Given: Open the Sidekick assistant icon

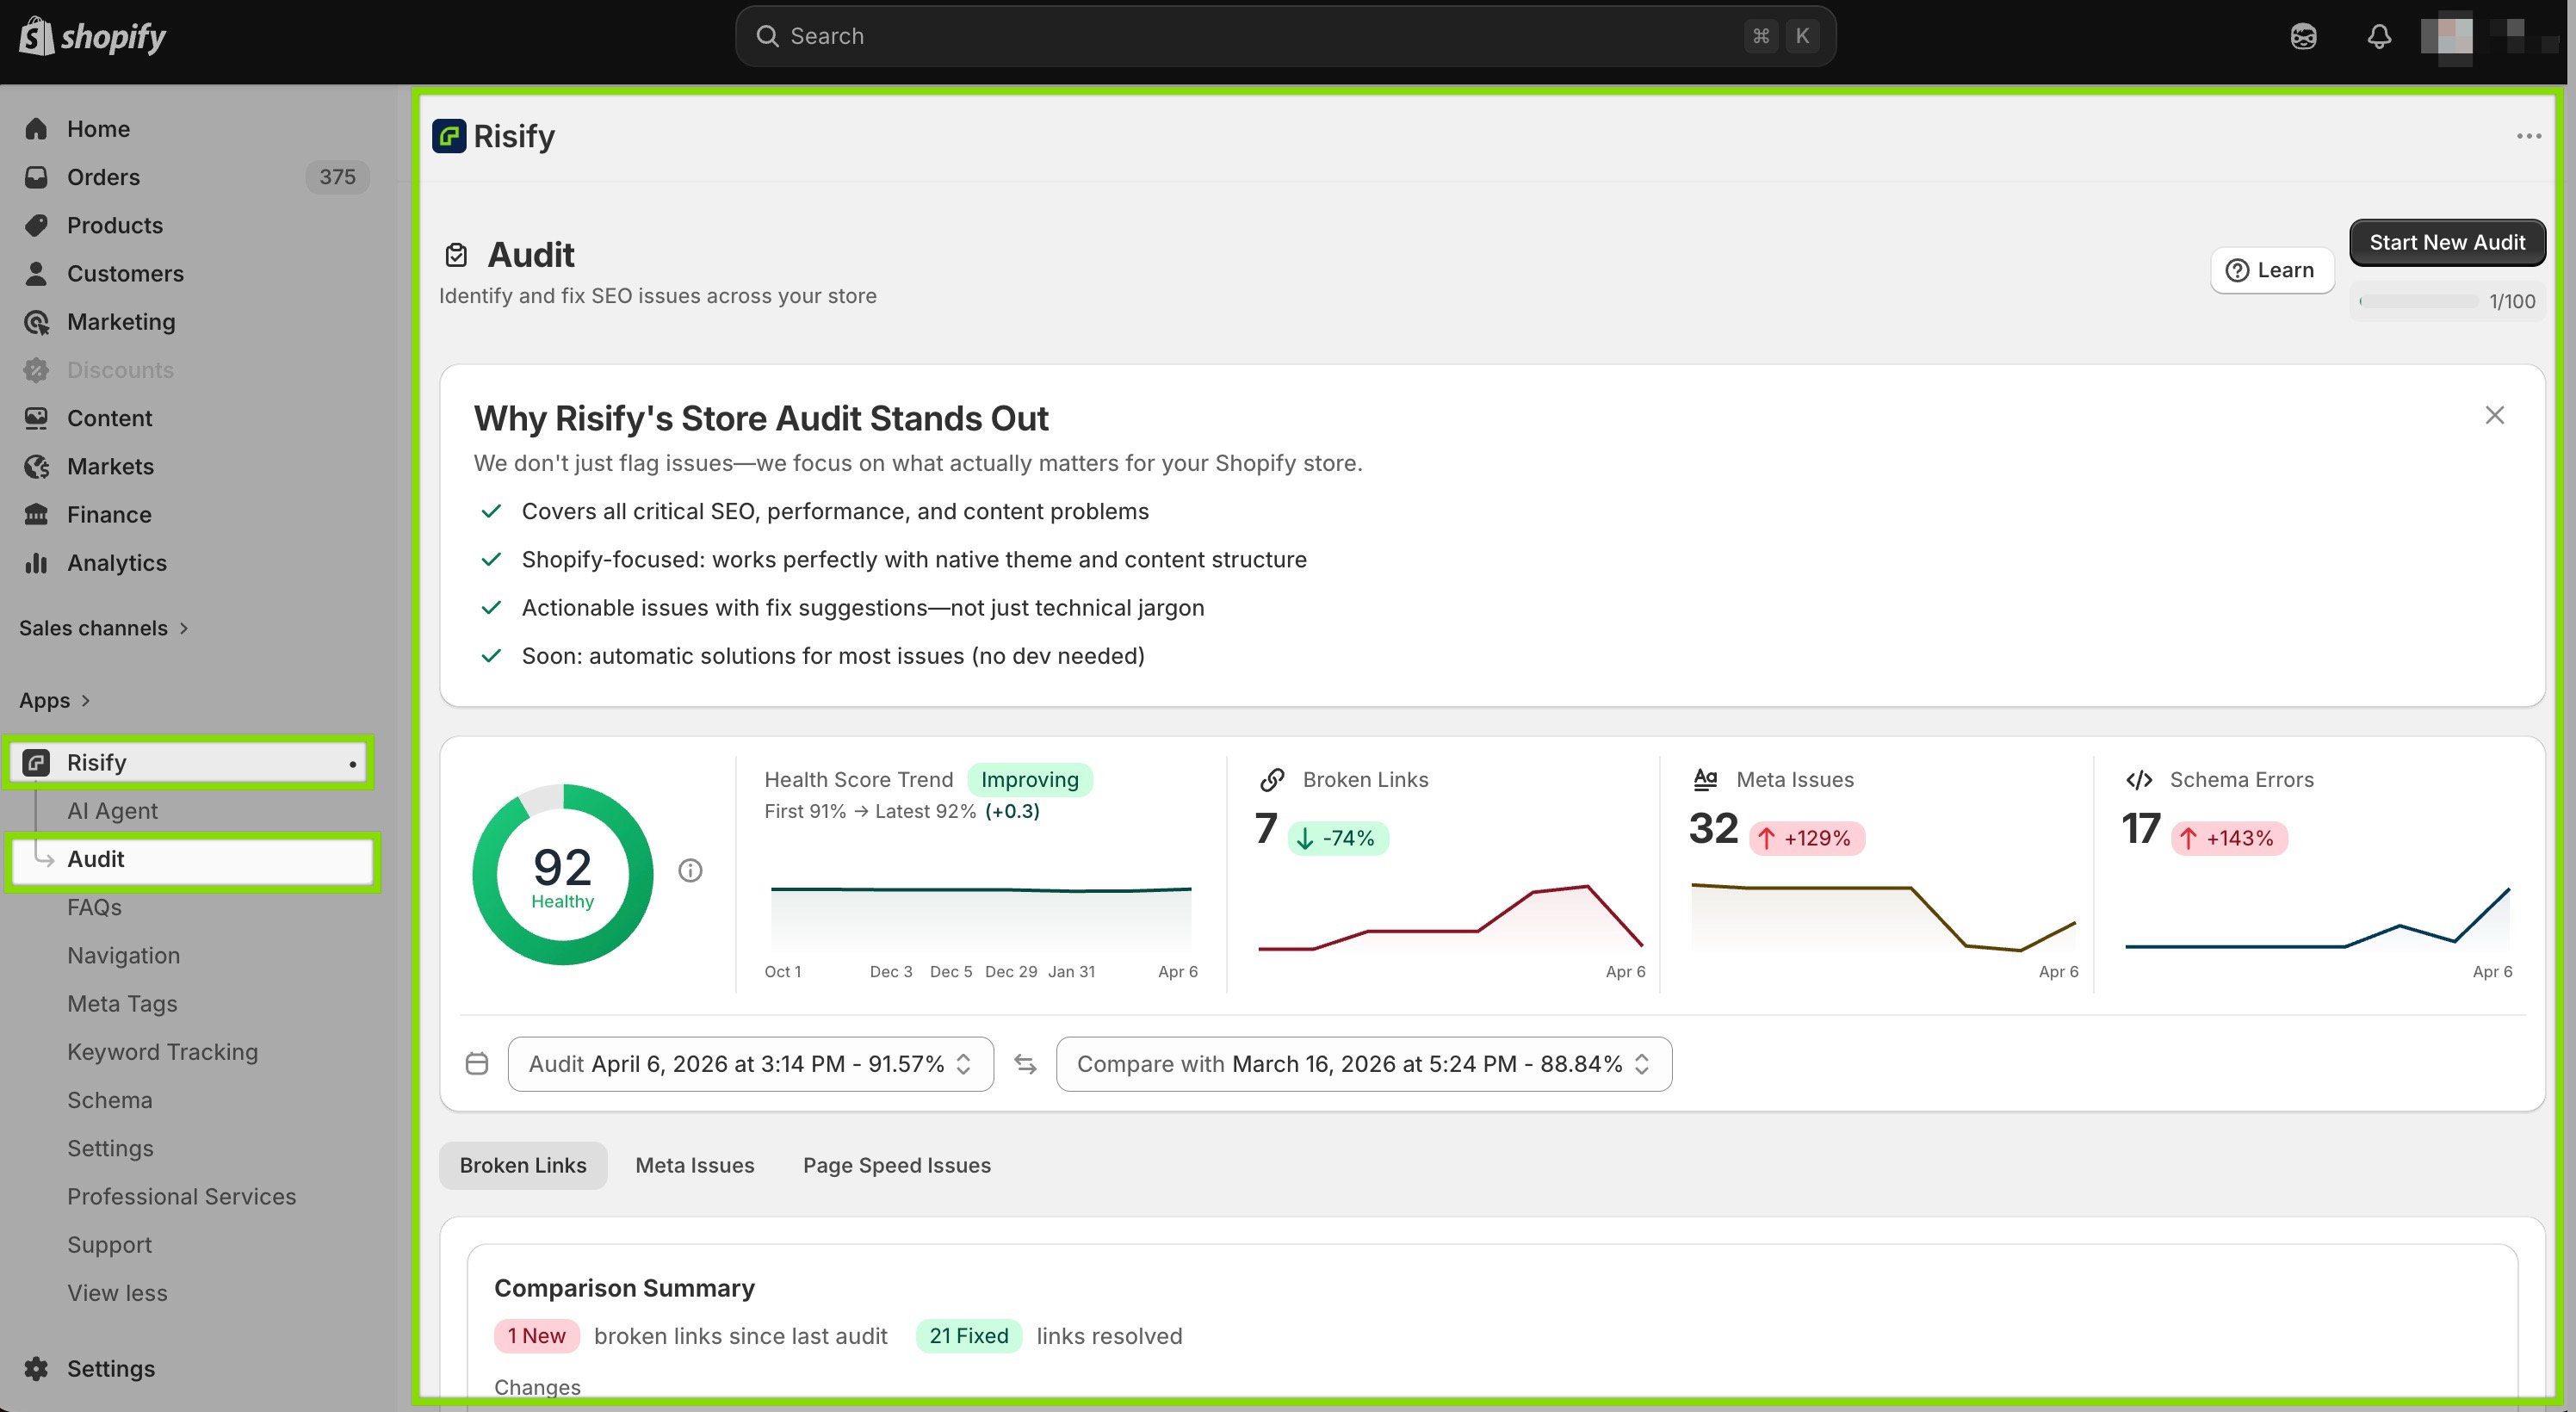Looking at the screenshot, I should pos(2303,36).
